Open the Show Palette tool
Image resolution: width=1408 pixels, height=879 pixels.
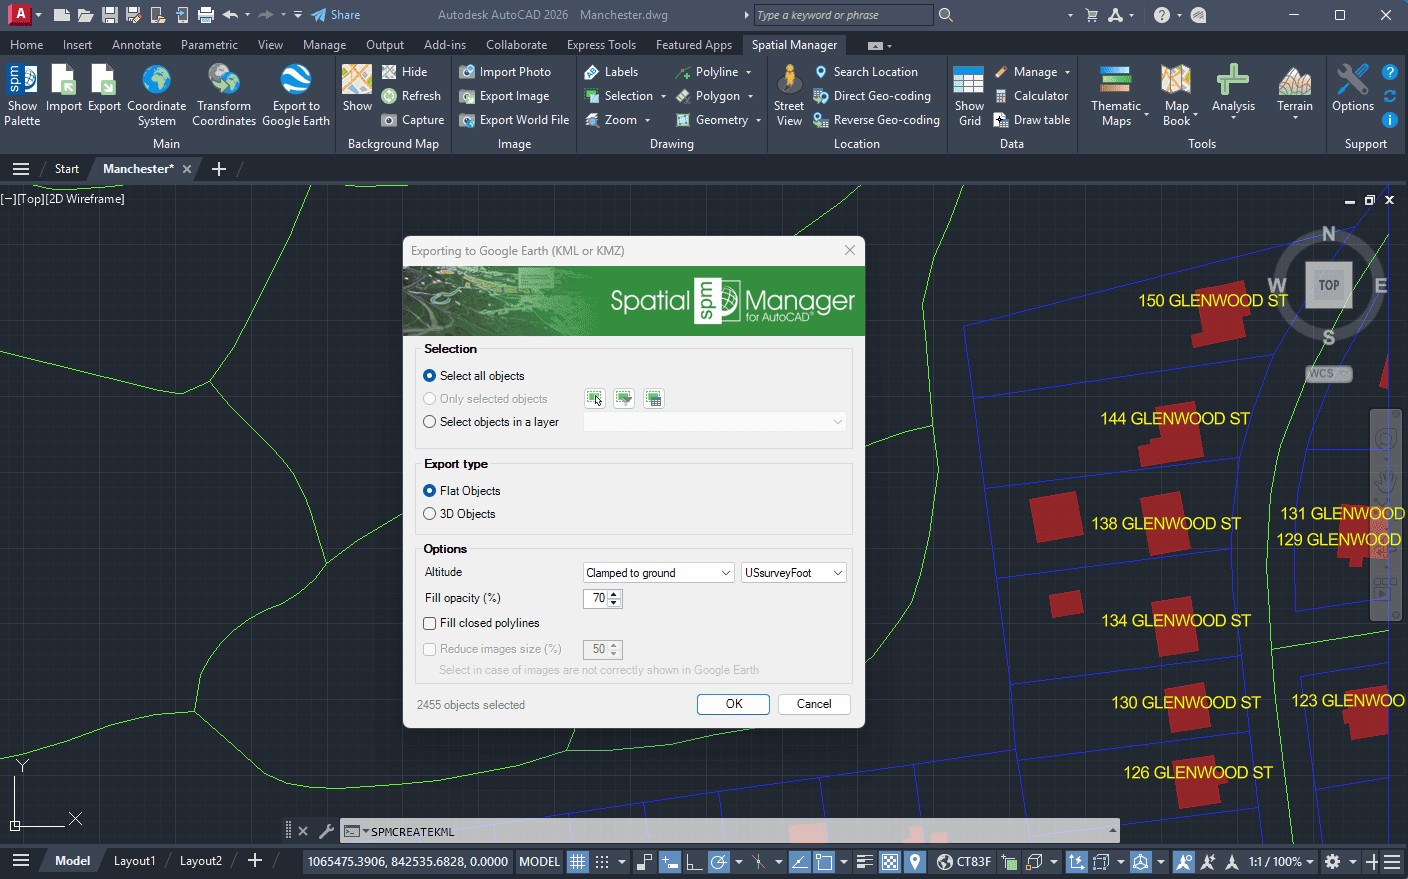click(22, 95)
